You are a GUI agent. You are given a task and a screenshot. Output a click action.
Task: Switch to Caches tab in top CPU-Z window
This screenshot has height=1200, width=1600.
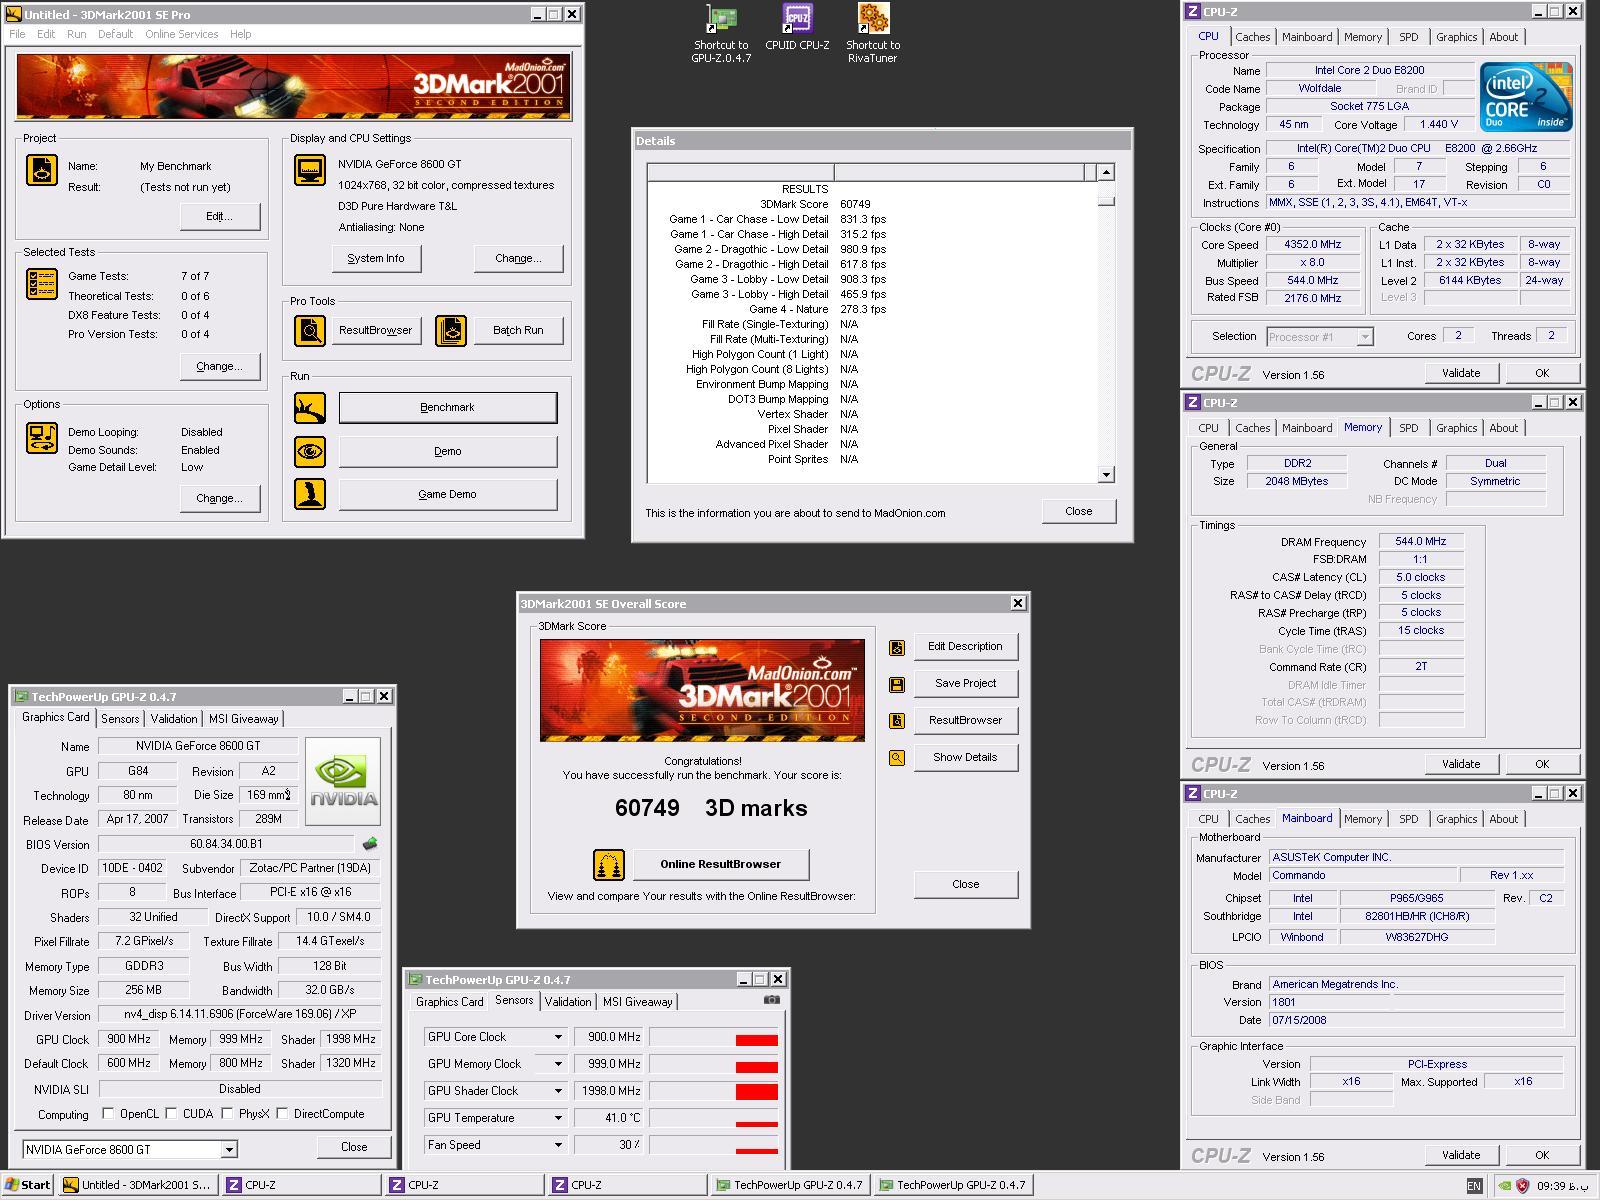(x=1252, y=37)
